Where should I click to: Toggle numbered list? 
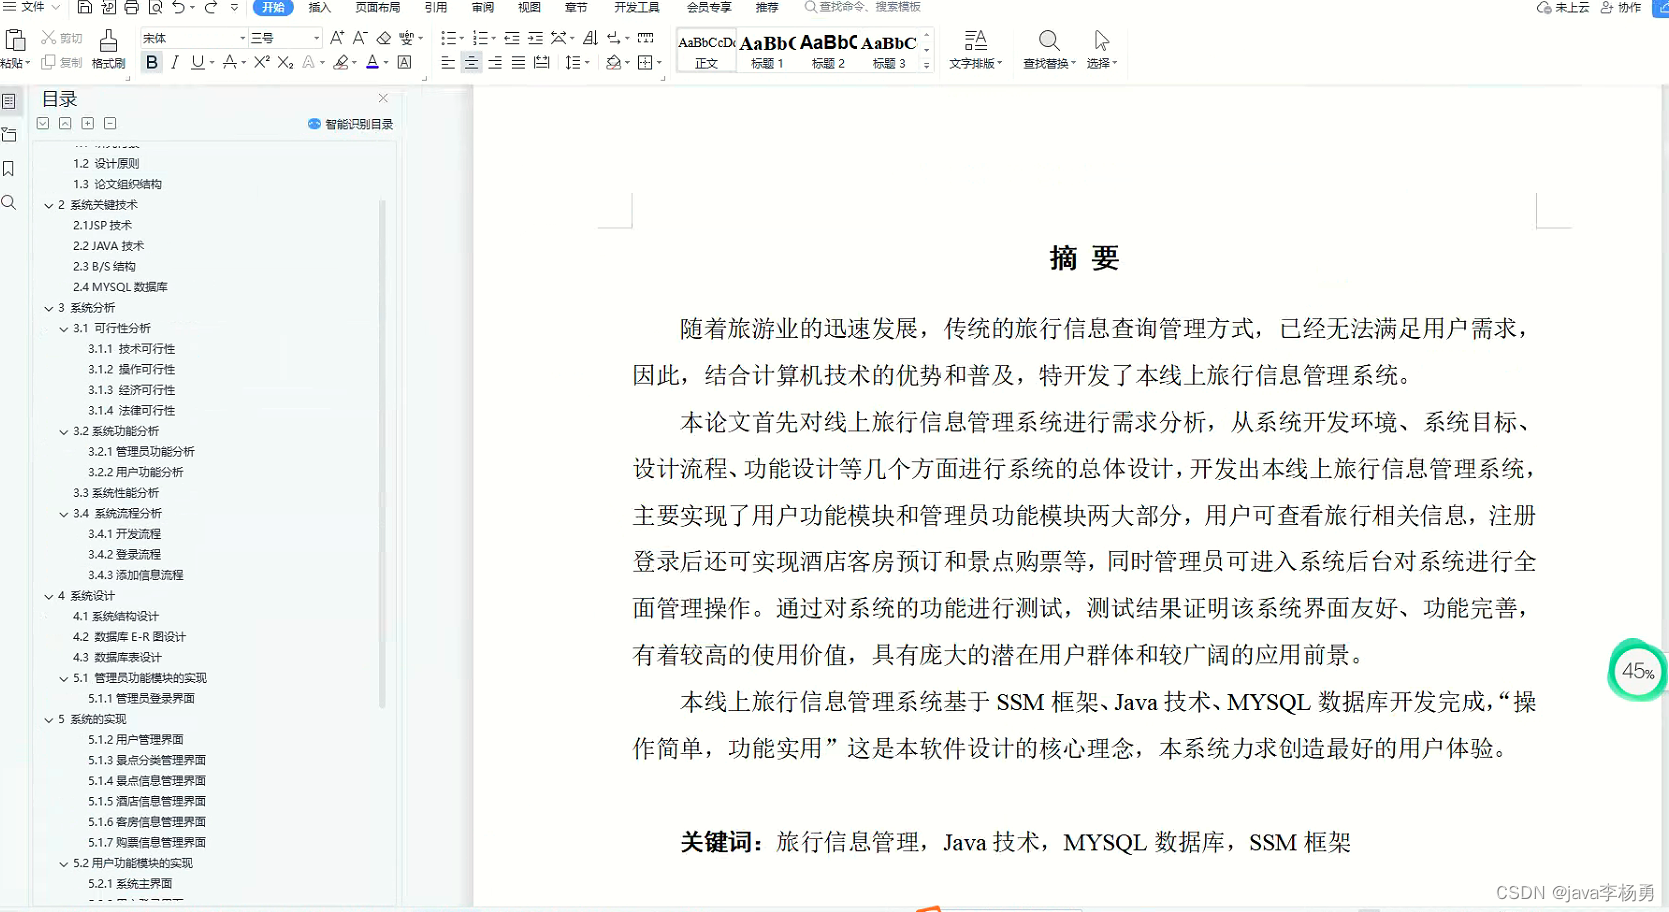[x=480, y=38]
